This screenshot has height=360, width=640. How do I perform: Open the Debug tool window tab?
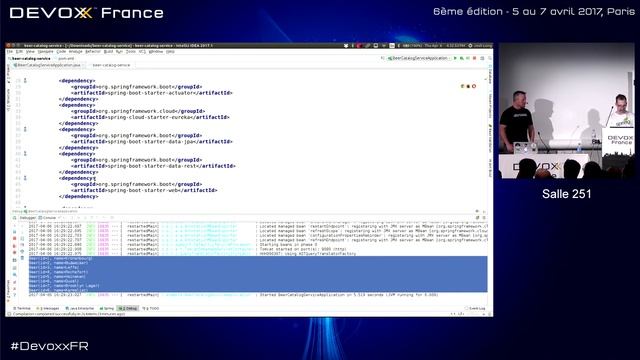128,308
